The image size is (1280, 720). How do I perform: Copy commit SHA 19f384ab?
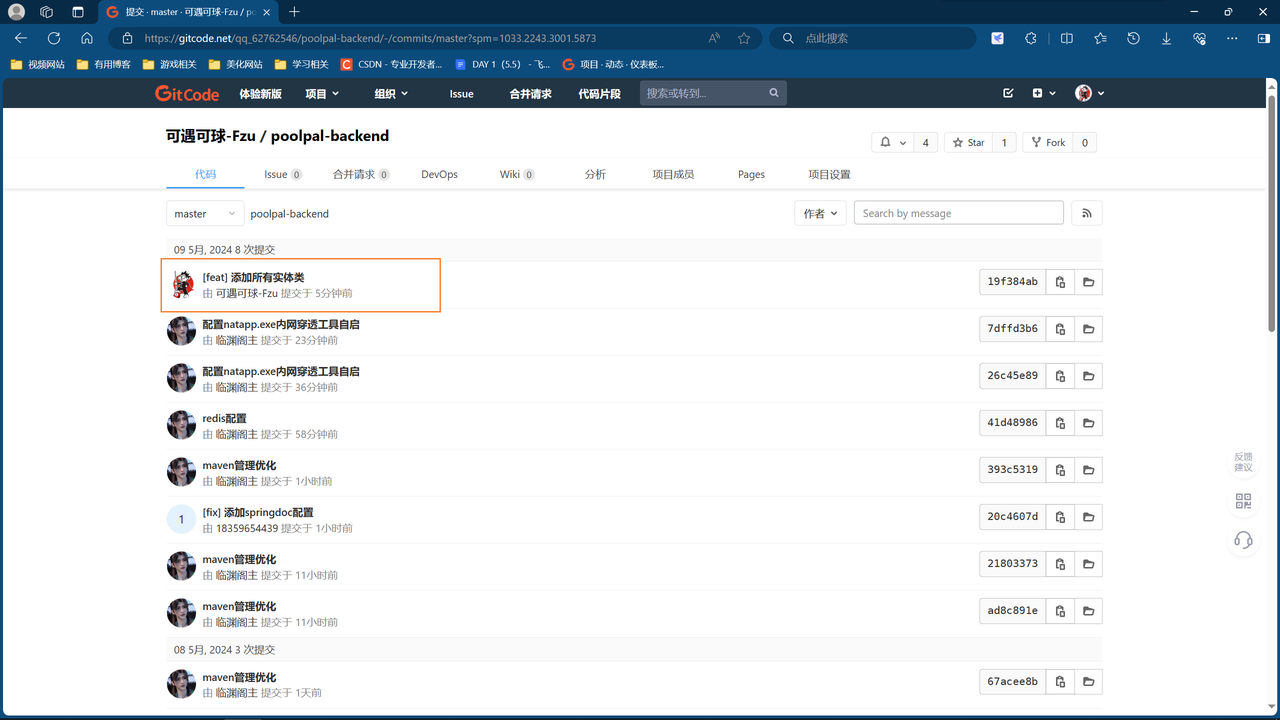(x=1060, y=282)
